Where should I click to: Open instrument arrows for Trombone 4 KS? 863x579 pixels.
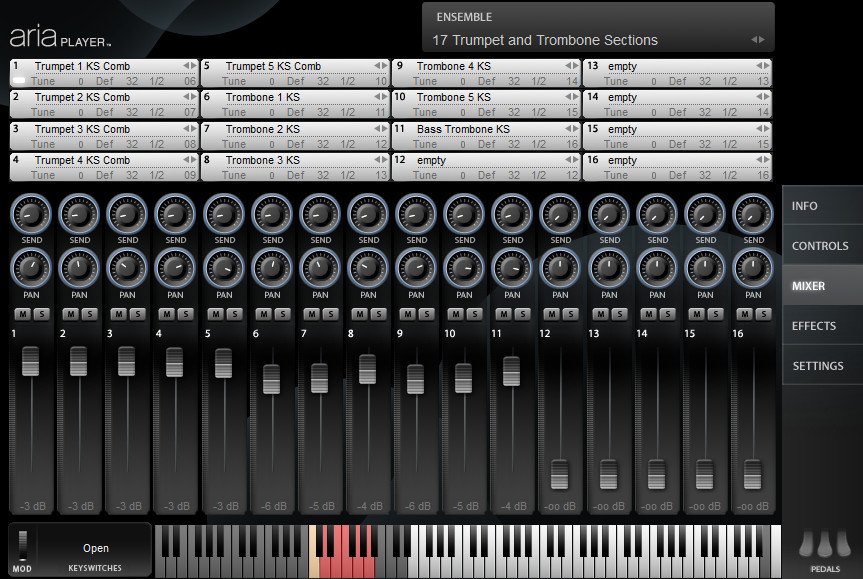pos(571,65)
